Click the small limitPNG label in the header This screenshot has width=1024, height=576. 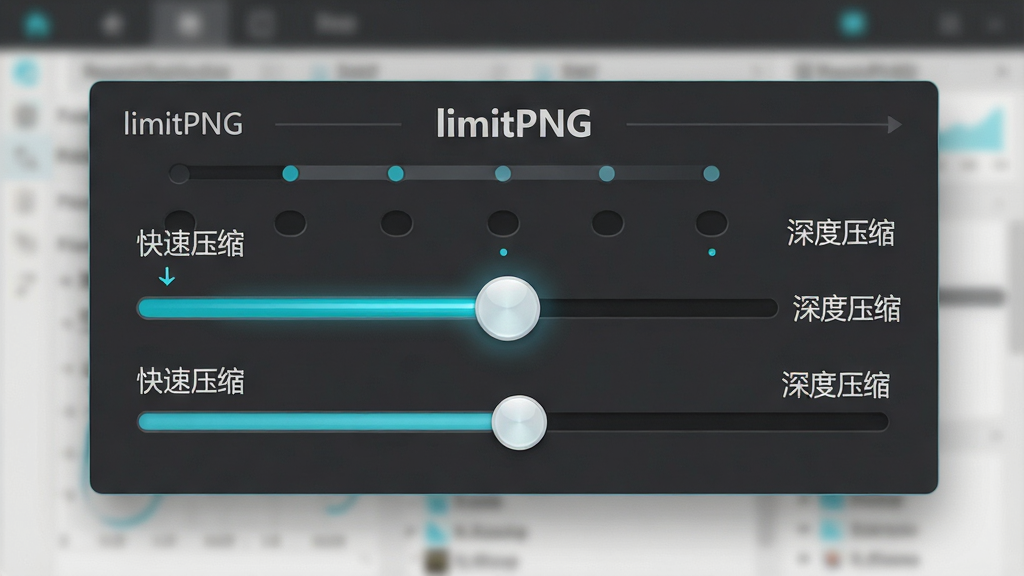click(x=184, y=123)
